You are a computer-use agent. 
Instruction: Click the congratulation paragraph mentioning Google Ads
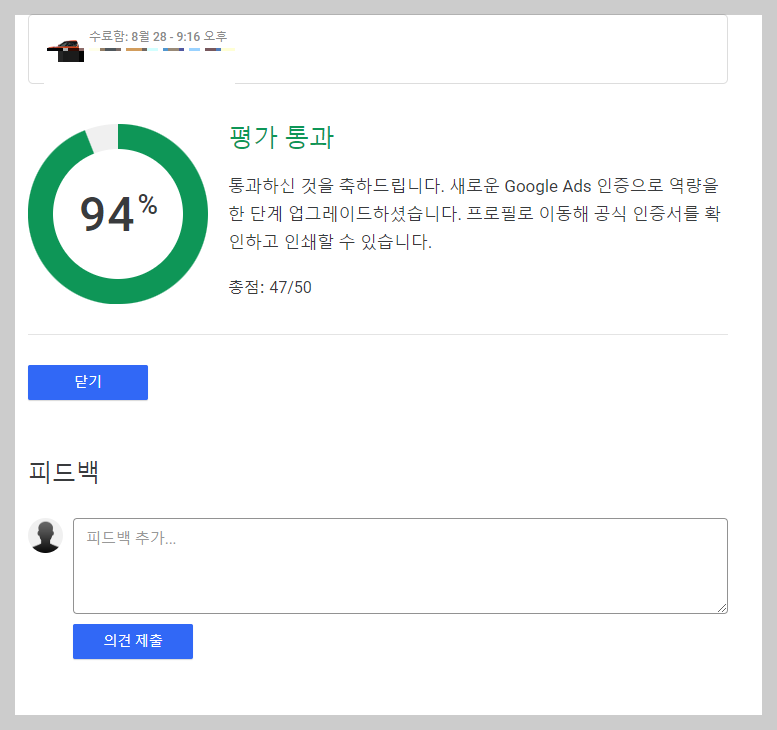click(x=474, y=214)
